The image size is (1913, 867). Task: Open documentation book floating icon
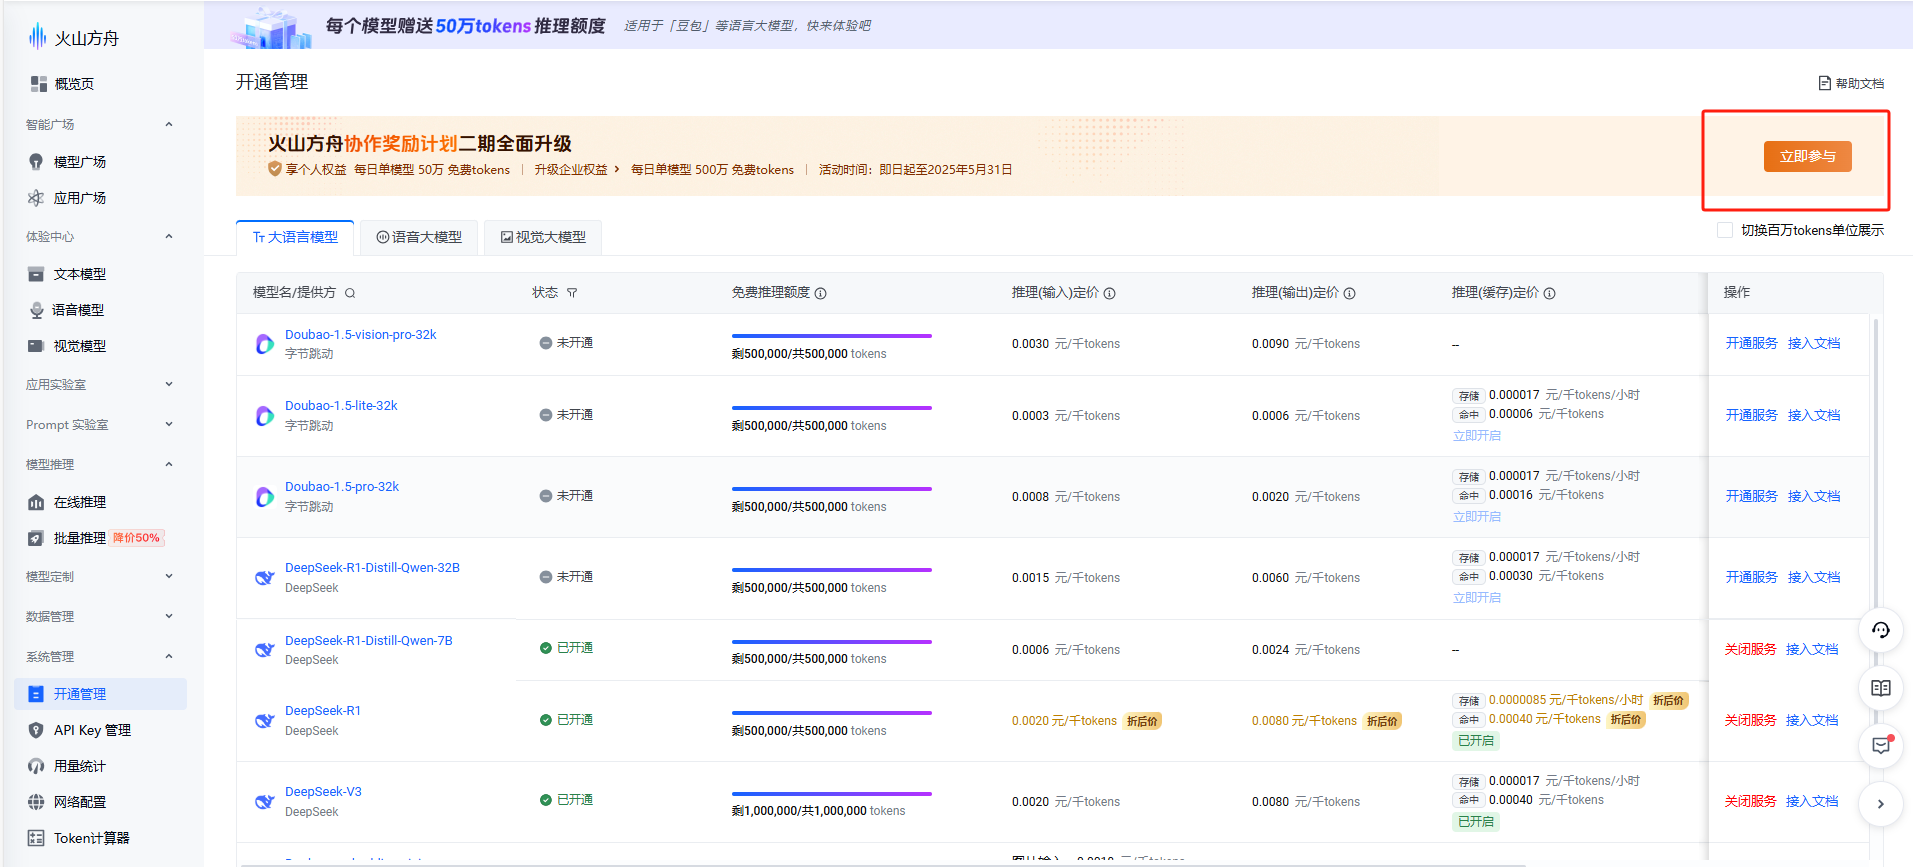coord(1881,688)
